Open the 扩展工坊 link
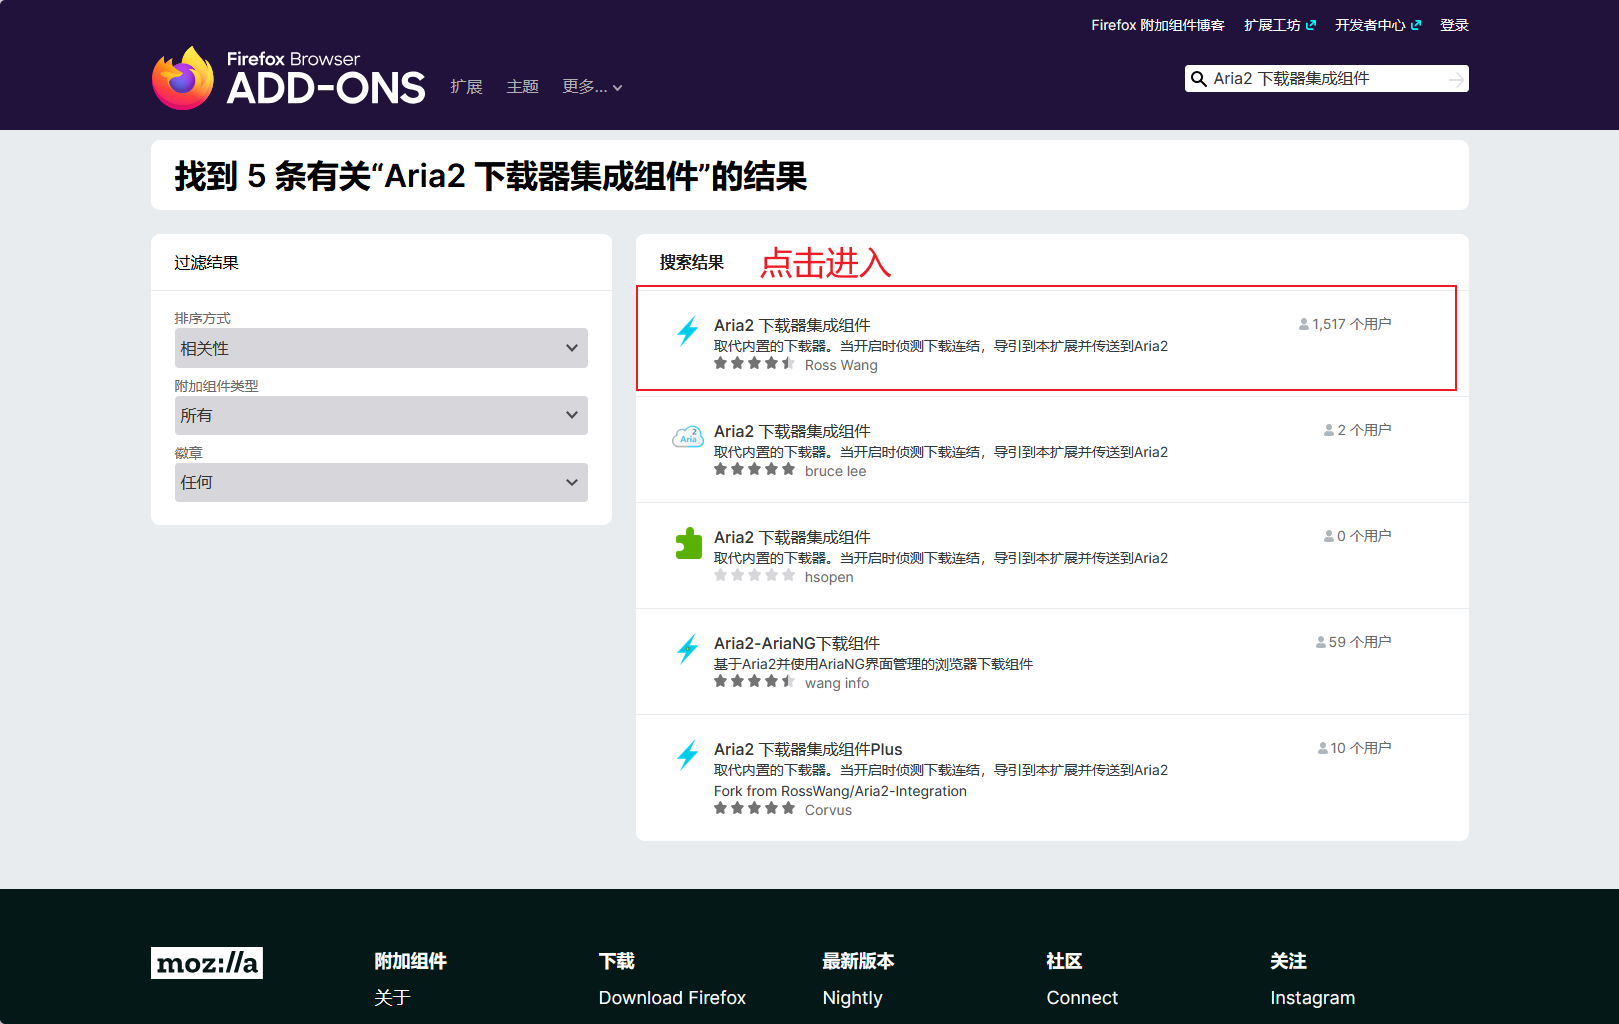Viewport: 1619px width, 1024px height. [x=1280, y=25]
